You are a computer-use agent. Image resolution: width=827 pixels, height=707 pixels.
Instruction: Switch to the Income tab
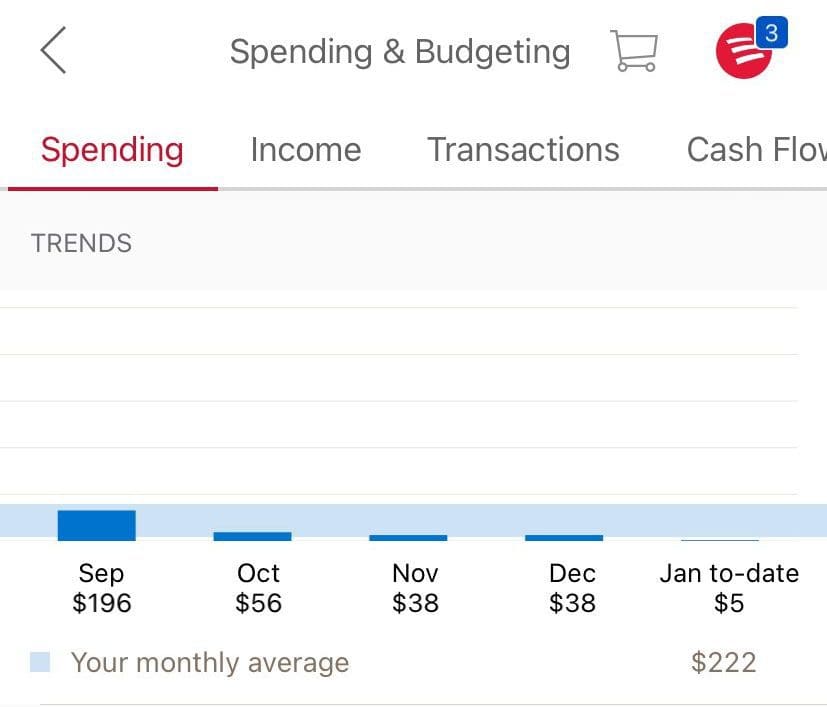coord(306,149)
